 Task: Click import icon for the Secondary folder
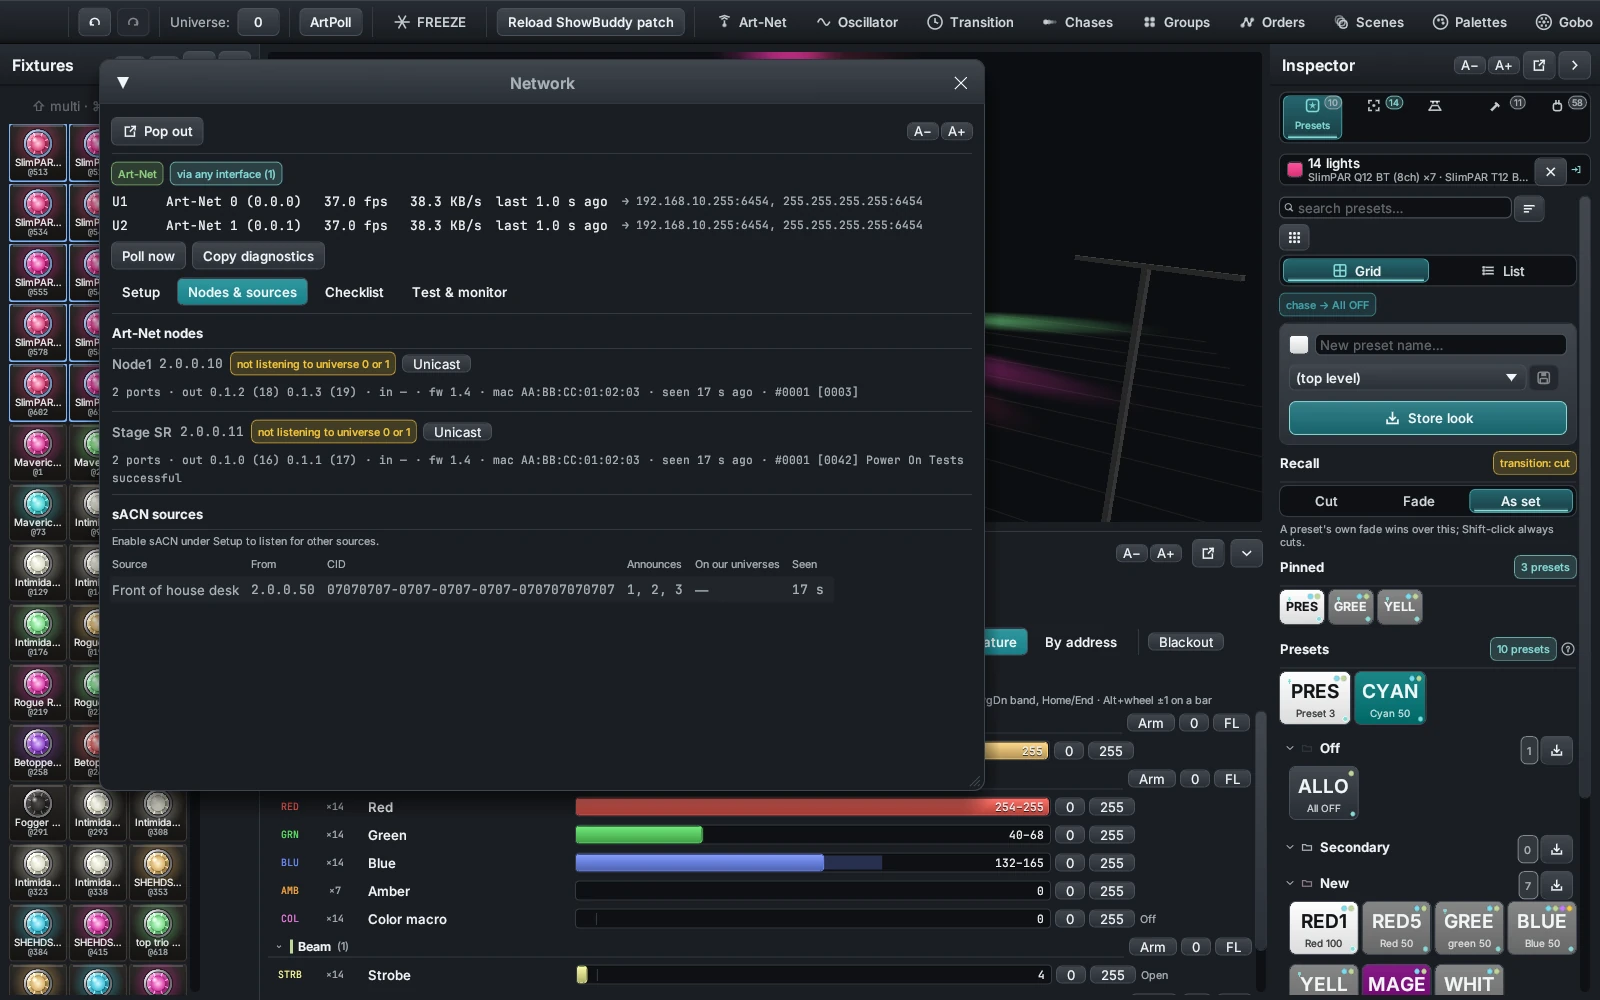click(1557, 849)
